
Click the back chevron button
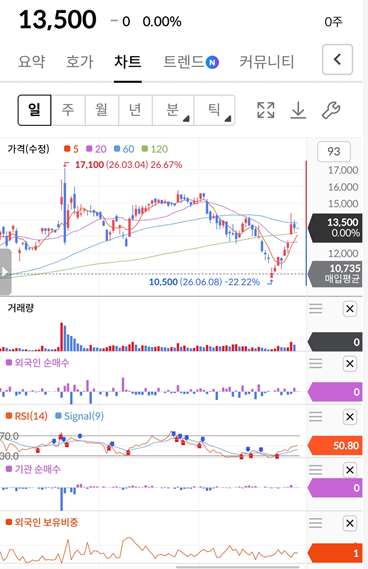(338, 60)
